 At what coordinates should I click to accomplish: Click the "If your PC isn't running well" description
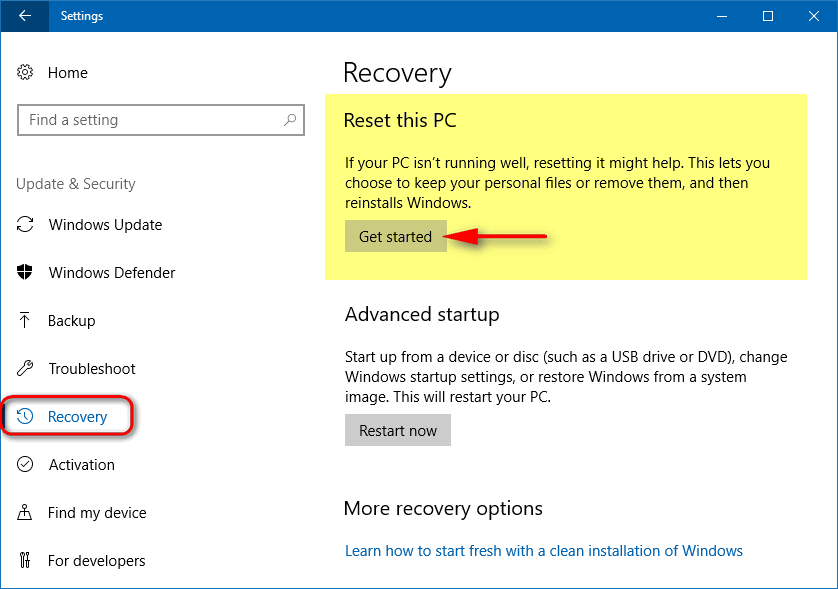pos(557,183)
